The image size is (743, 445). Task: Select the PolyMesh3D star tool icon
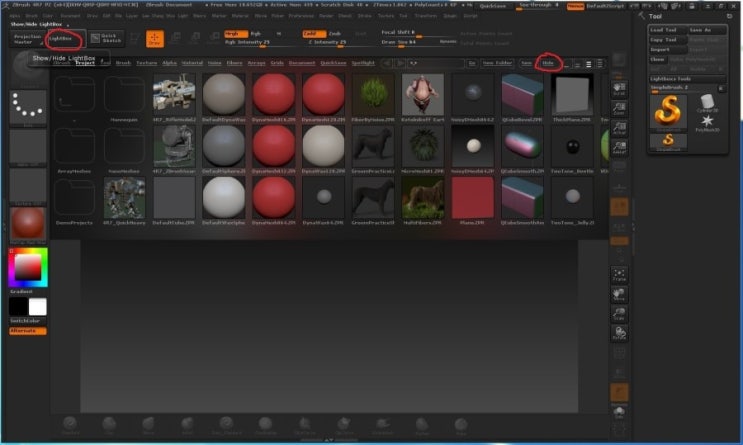click(707, 122)
